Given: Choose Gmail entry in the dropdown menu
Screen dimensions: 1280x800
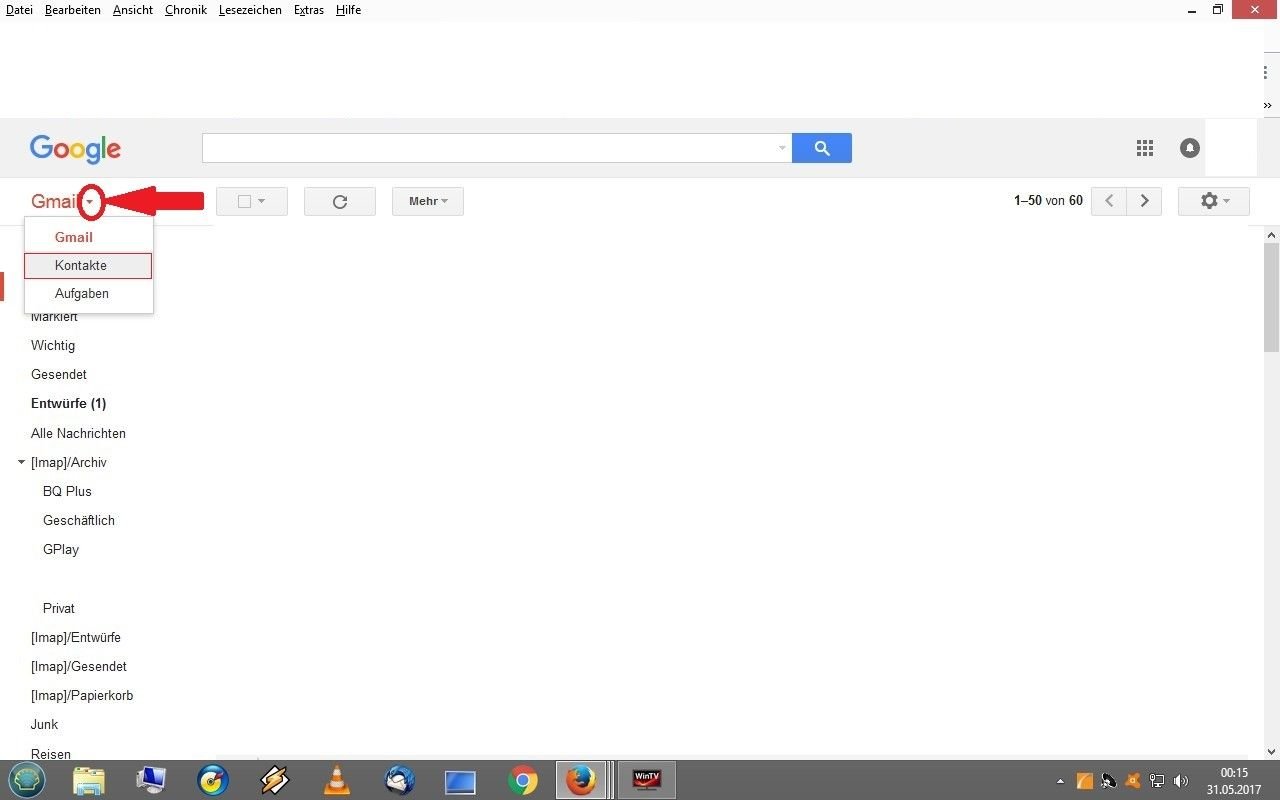Looking at the screenshot, I should [88, 237].
